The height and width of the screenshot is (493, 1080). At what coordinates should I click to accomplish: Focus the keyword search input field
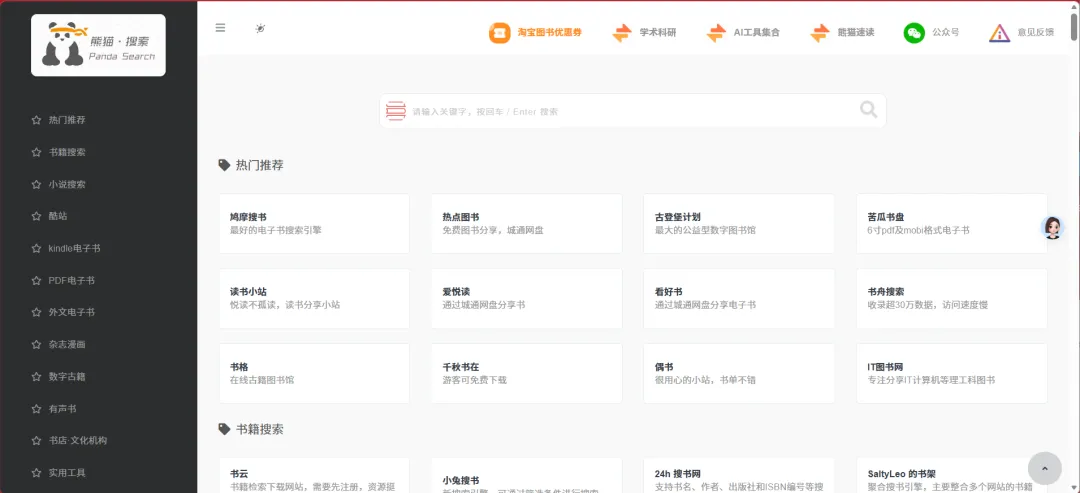coord(632,111)
